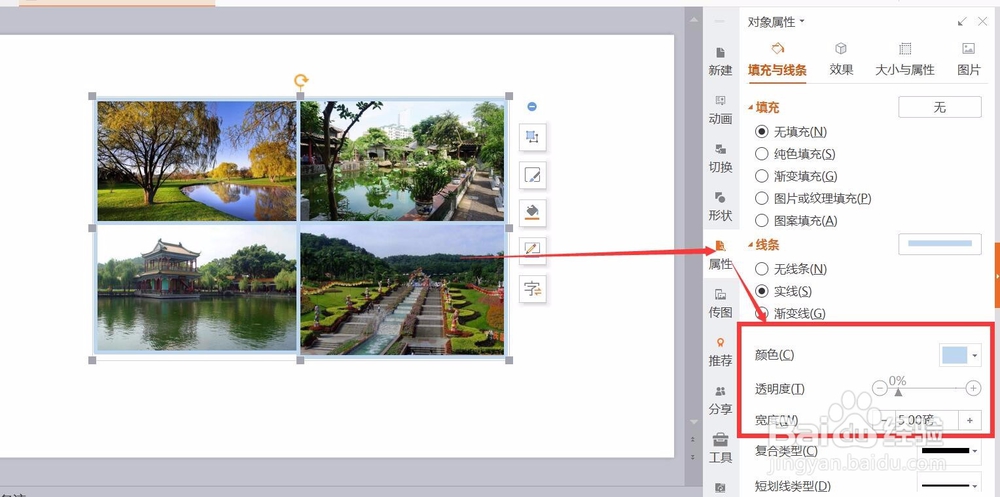
Task: Open the 切换 transition sidebar panel
Action: tap(720, 158)
